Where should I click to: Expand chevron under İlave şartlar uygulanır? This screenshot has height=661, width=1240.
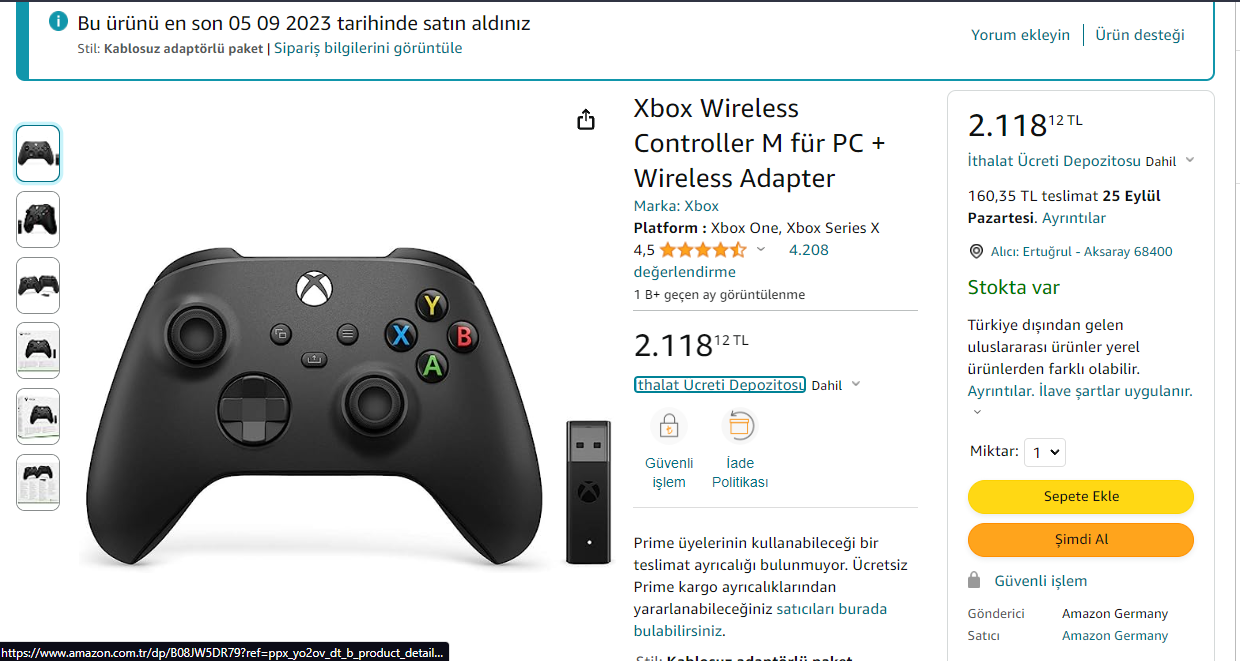pos(977,412)
